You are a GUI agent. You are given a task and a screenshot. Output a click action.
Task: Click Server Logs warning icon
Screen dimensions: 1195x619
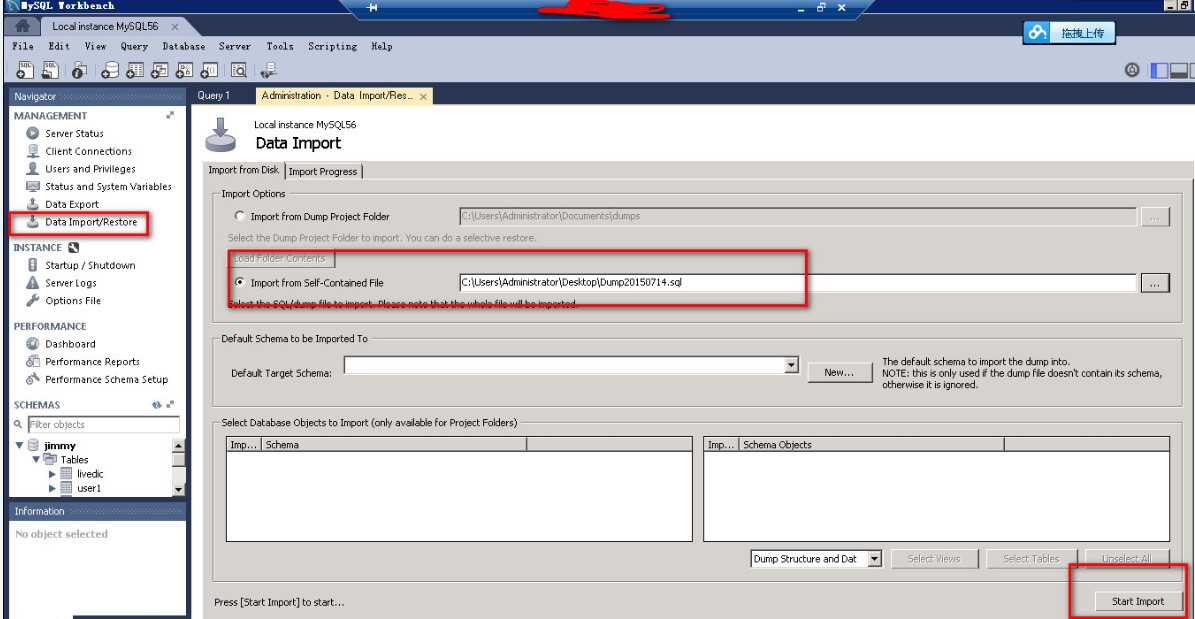pyautogui.click(x=32, y=283)
